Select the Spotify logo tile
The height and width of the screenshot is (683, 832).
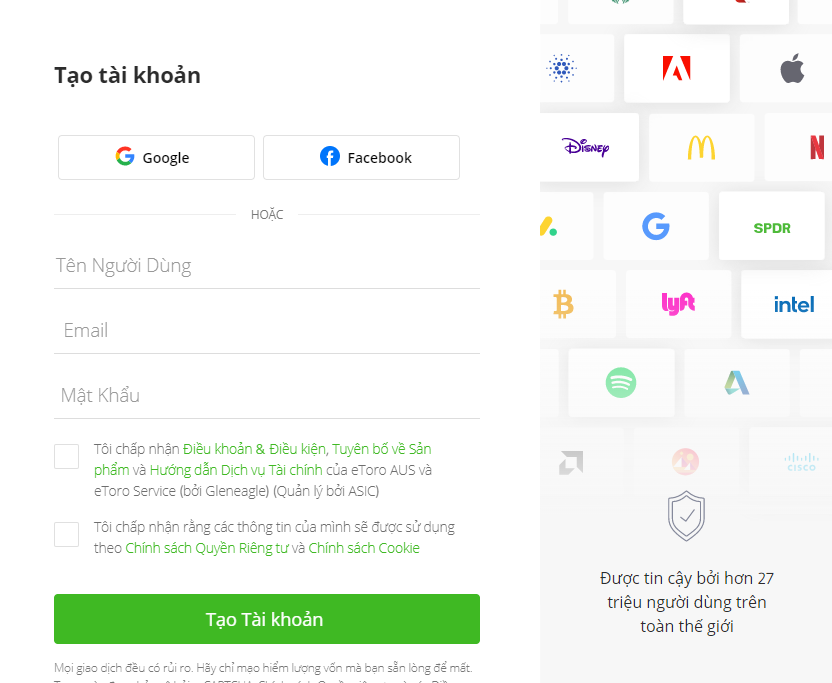(621, 383)
